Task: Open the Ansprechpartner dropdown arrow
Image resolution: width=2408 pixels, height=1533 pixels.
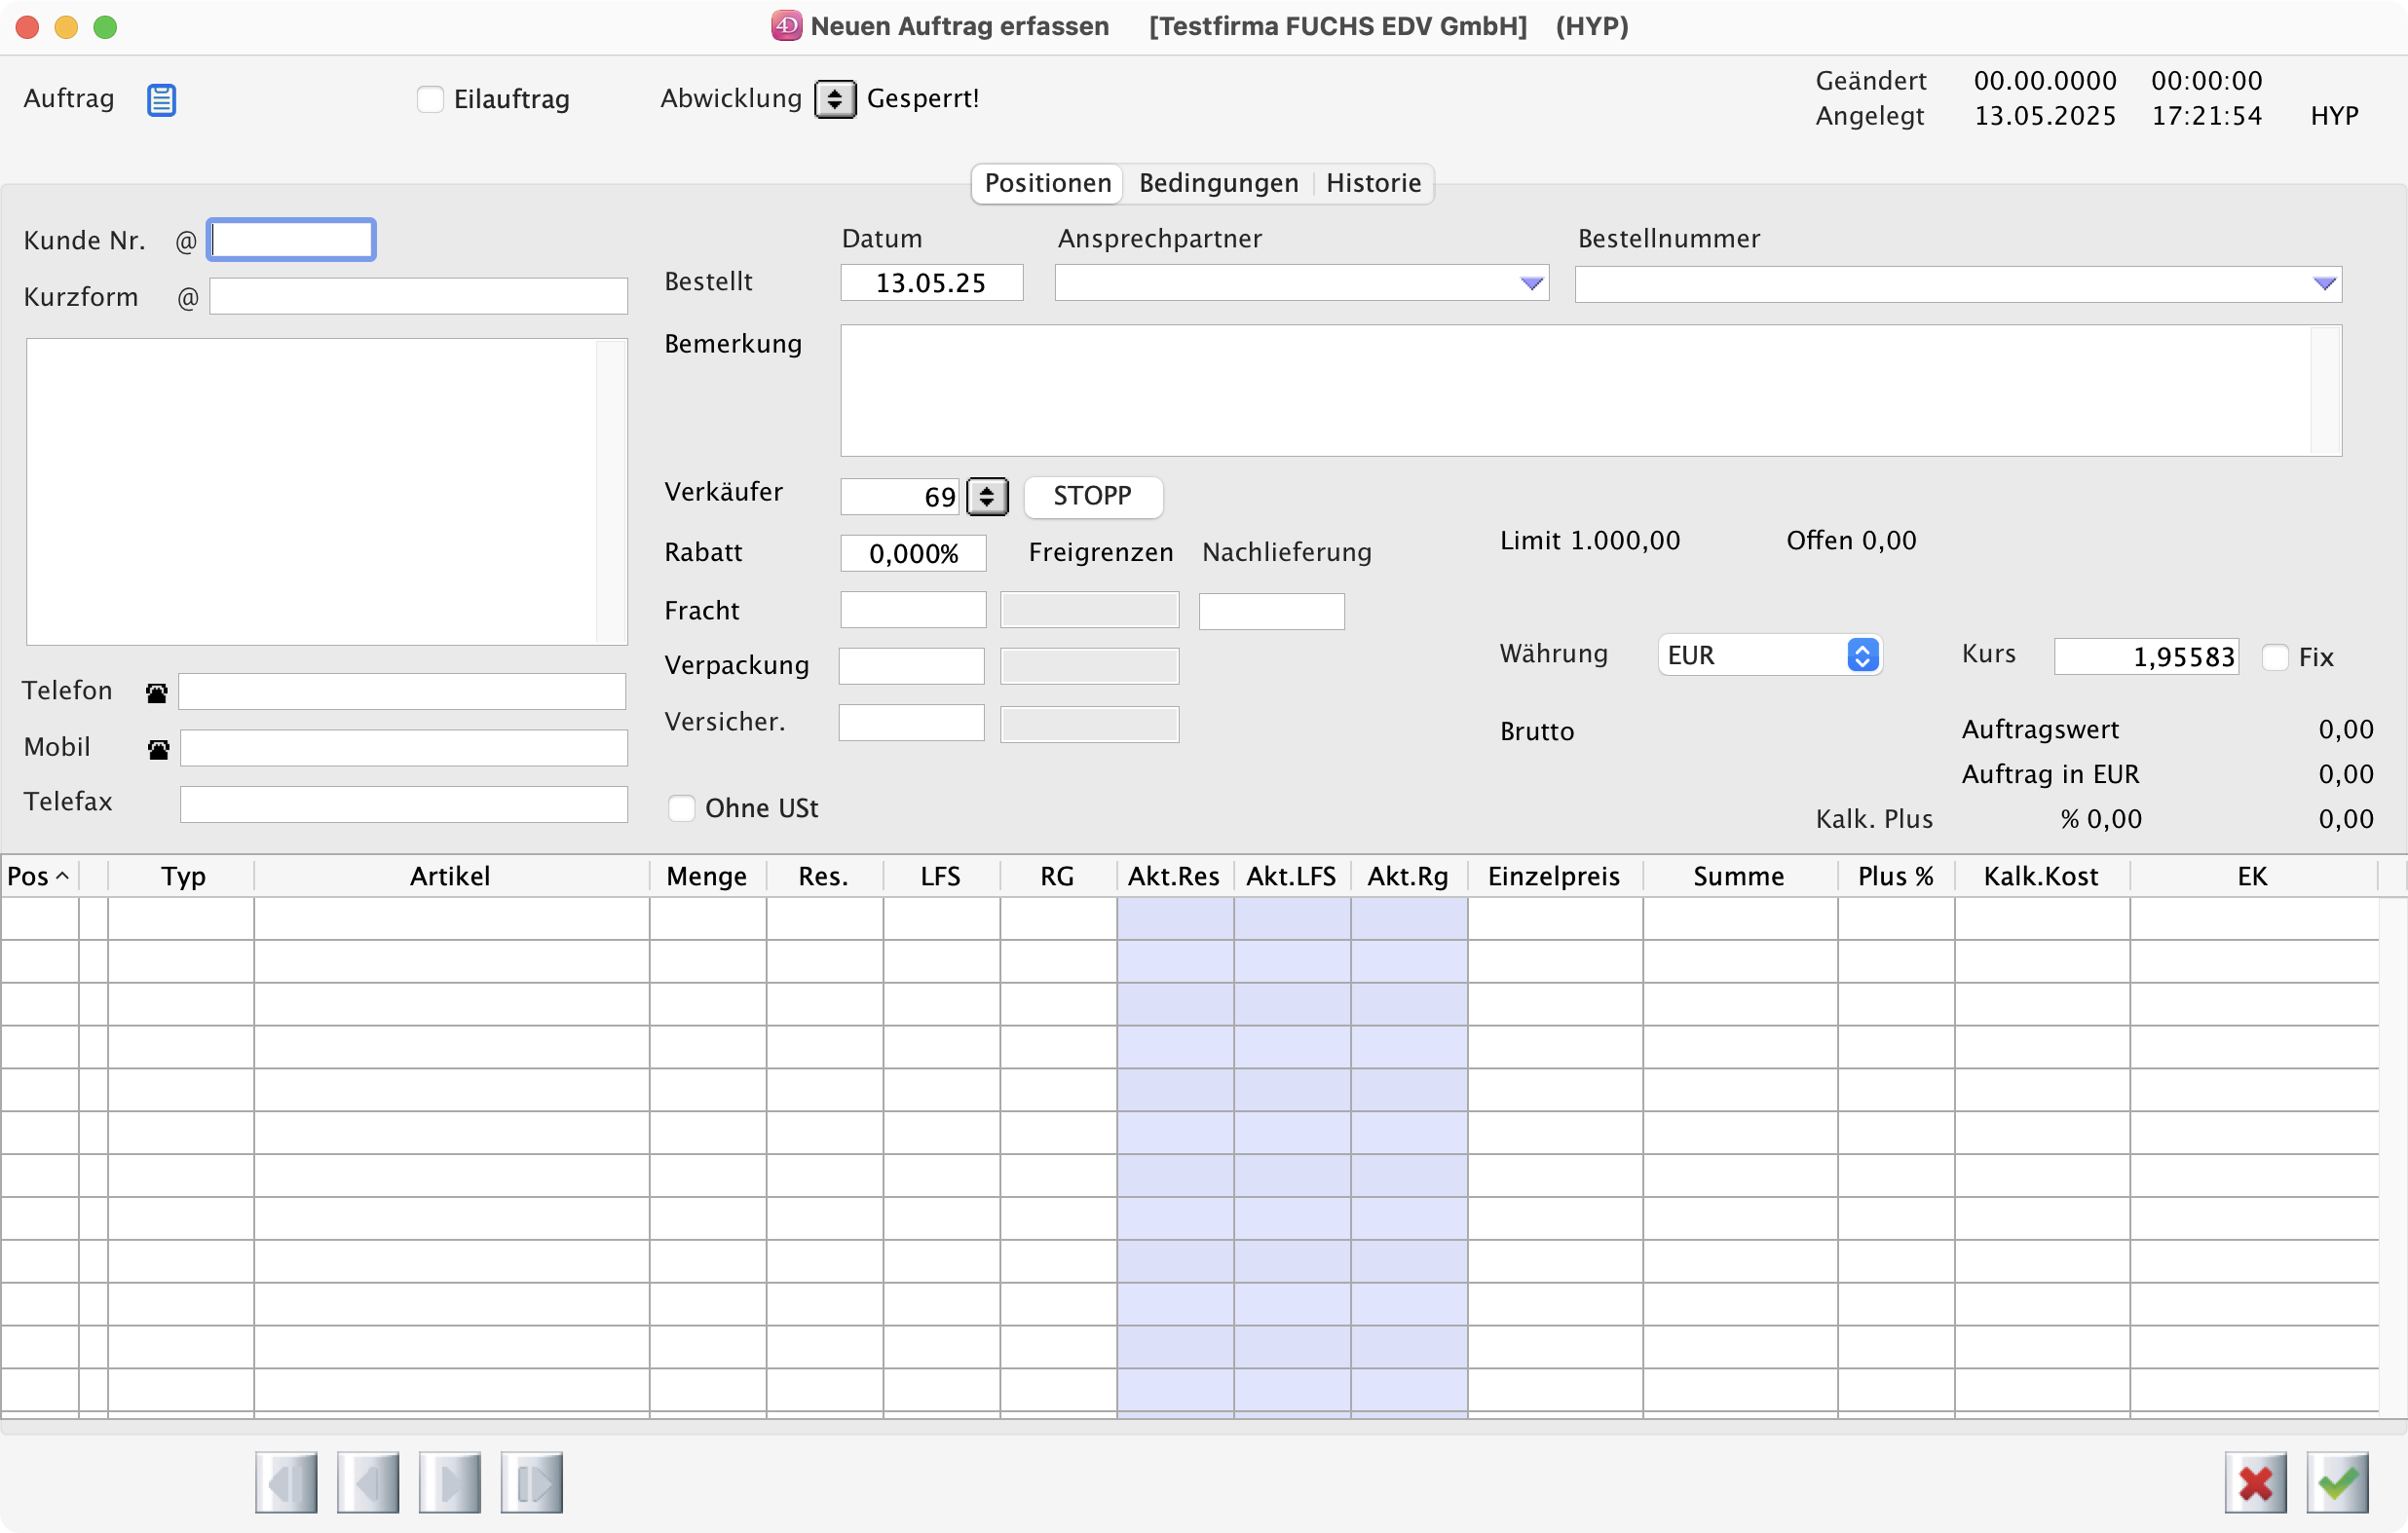Action: pyautogui.click(x=1531, y=284)
